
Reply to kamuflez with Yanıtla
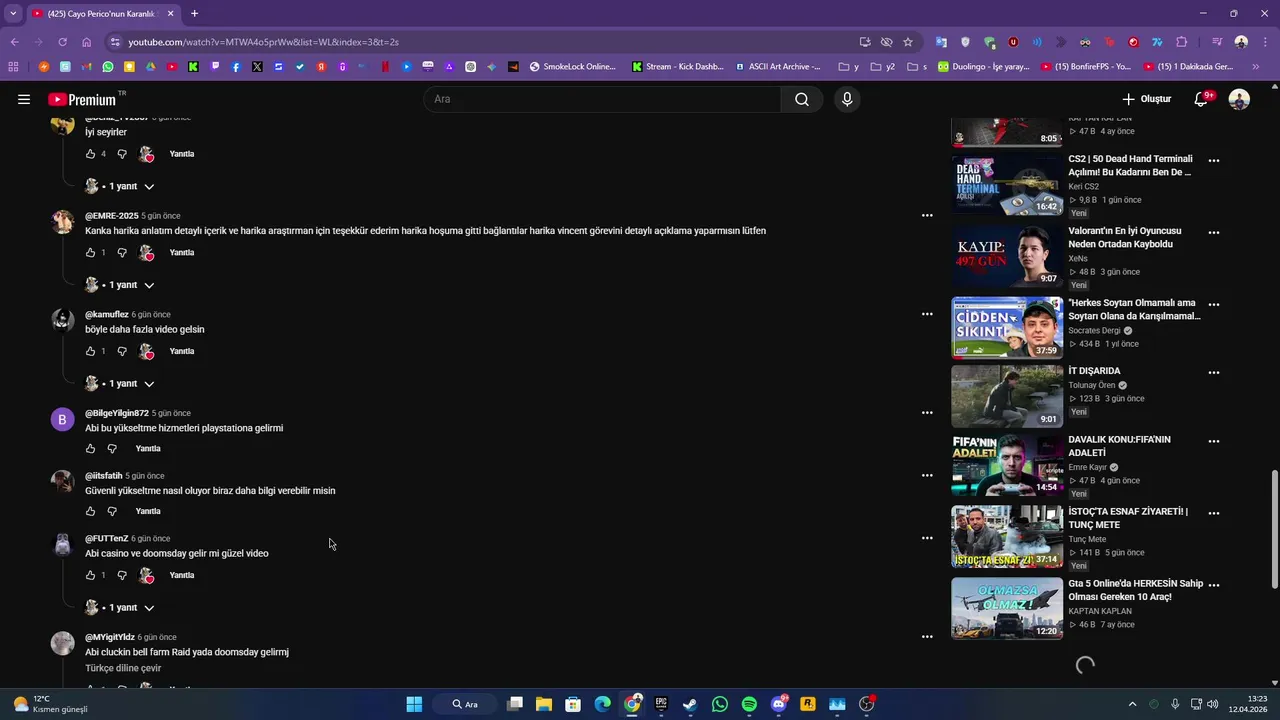(x=182, y=351)
